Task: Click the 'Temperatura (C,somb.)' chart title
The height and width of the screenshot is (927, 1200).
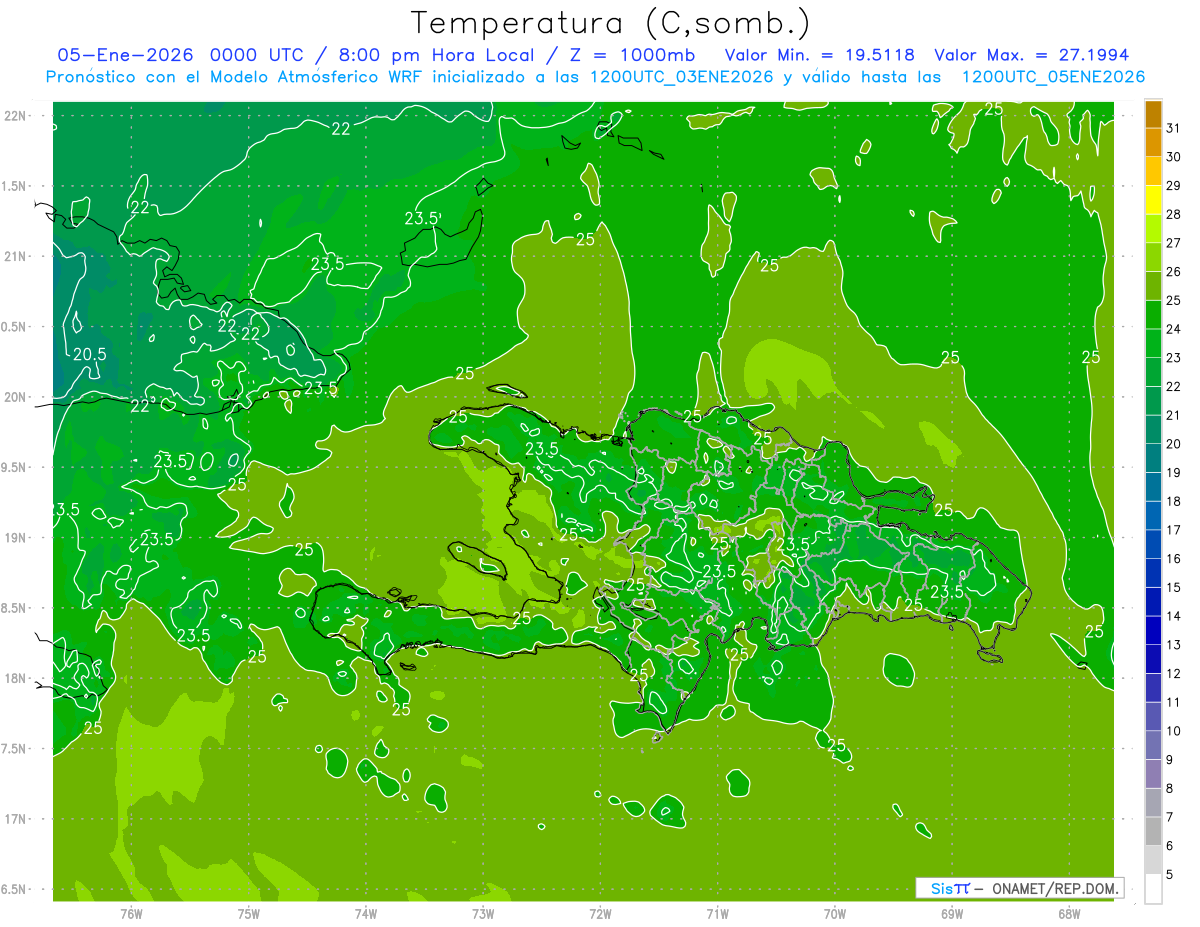Action: point(610,23)
